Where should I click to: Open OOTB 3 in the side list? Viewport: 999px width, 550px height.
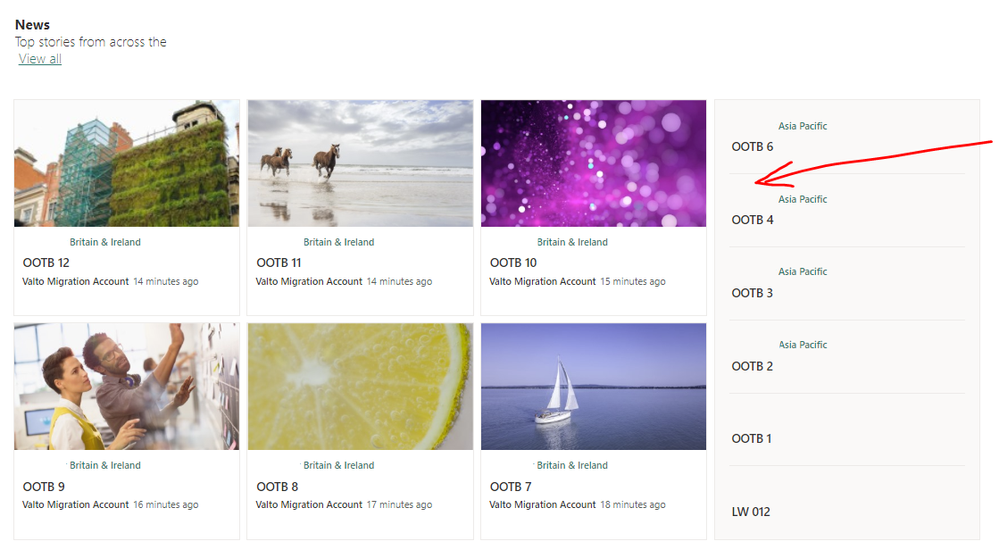point(752,293)
